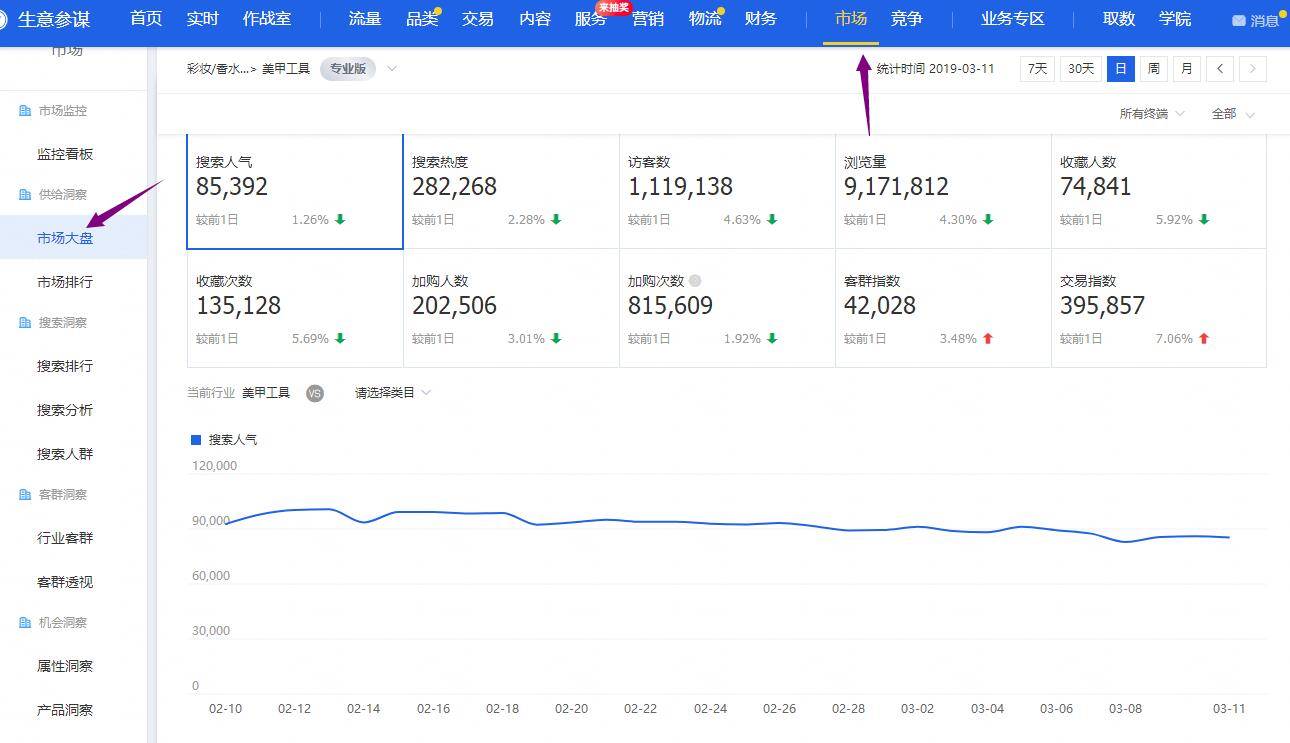
Task: Open the 品类 top menu
Action: 422,19
